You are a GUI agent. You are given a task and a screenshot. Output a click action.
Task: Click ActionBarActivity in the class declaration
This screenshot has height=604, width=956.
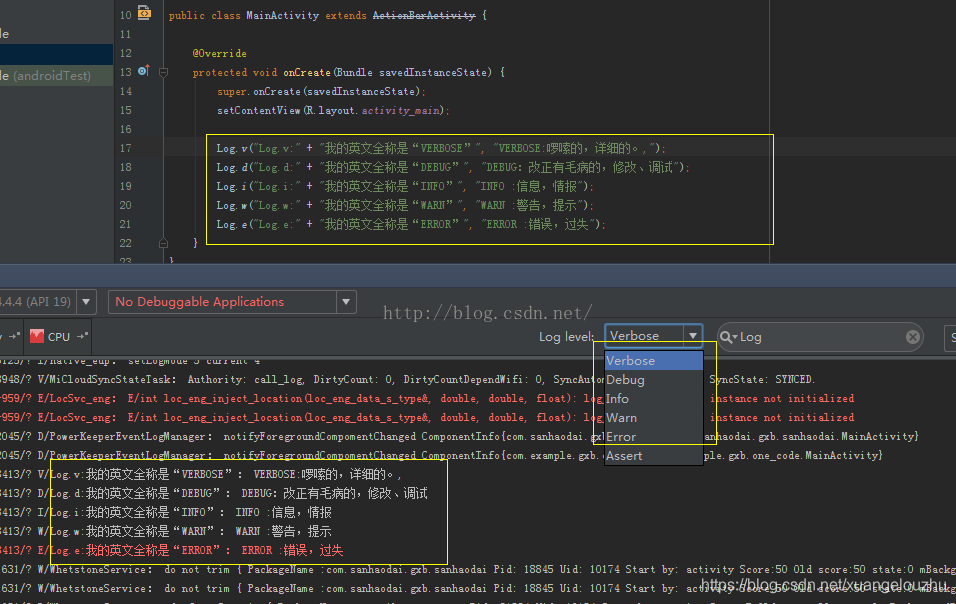pos(424,15)
